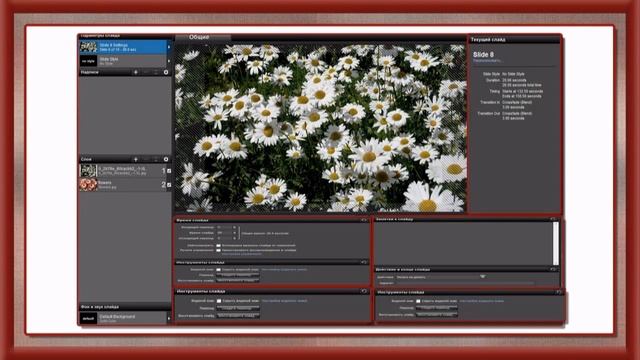The width and height of the screenshot is (640, 360).
Task: Adjust the incoming transition time stepper
Action: tap(234, 227)
